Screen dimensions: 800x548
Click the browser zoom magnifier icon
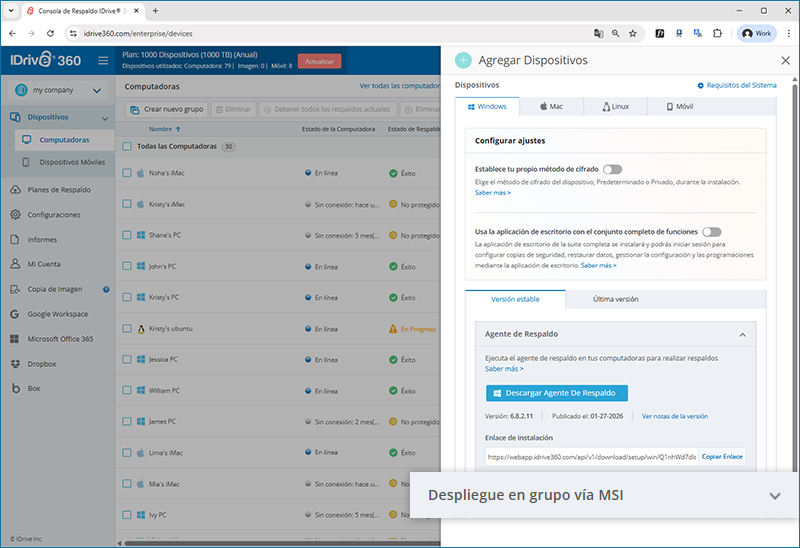[x=616, y=34]
